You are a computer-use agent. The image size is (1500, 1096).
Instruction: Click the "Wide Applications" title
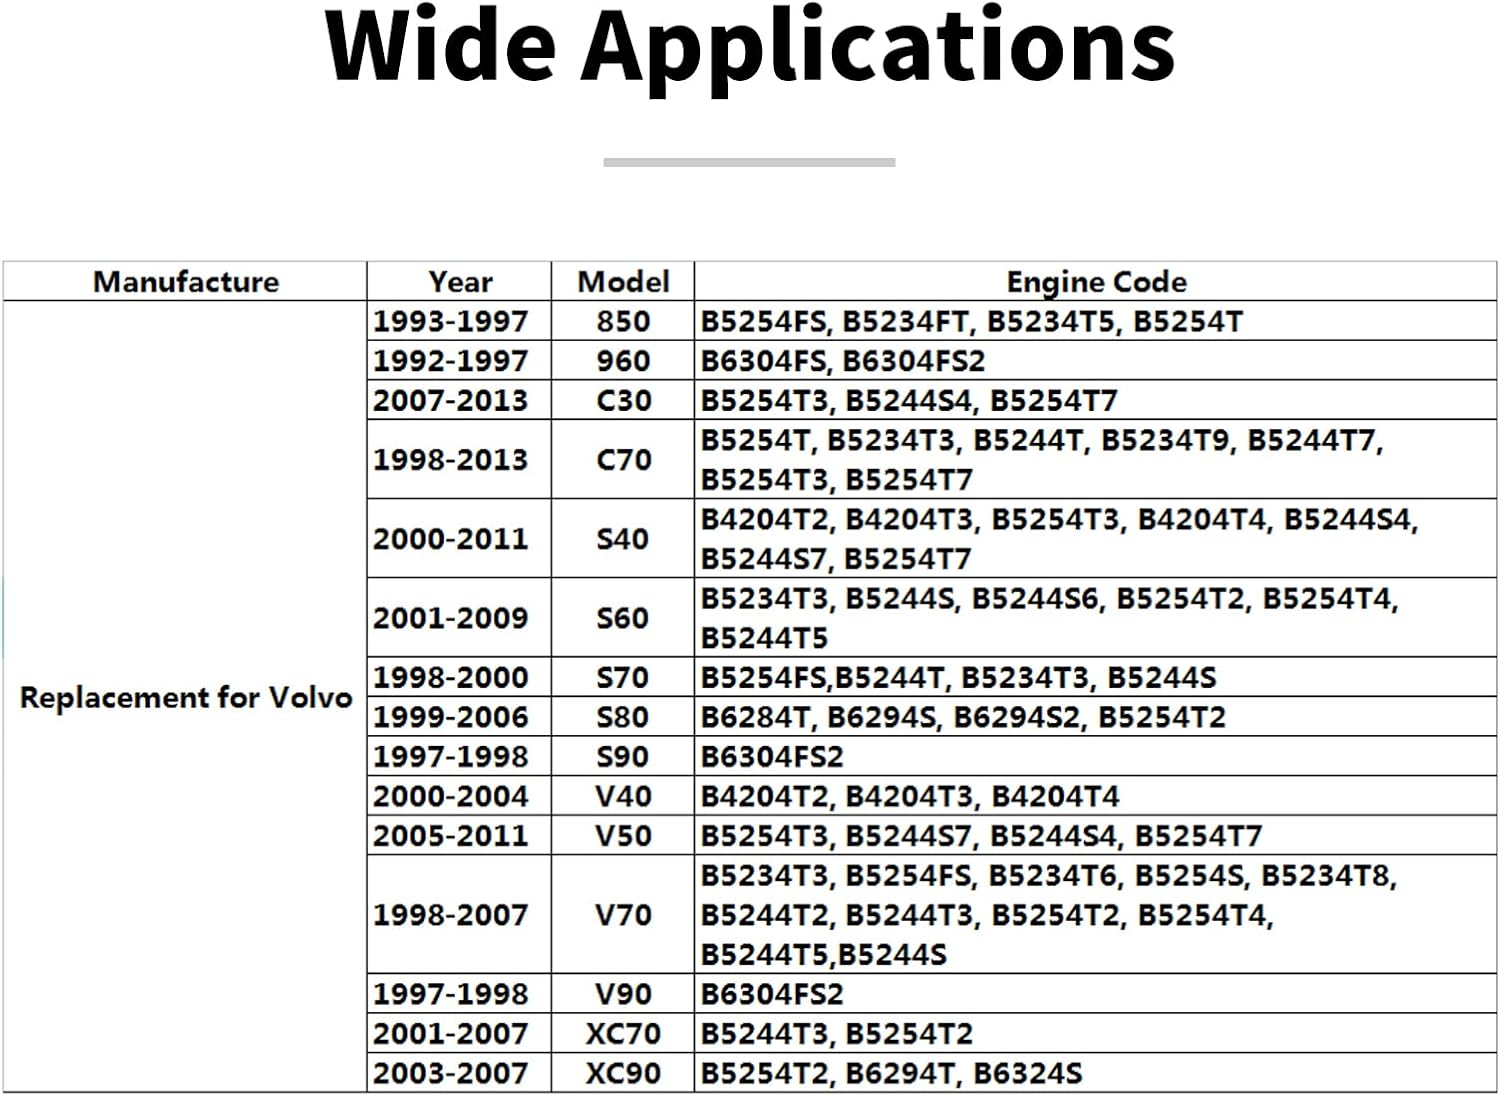tap(749, 47)
